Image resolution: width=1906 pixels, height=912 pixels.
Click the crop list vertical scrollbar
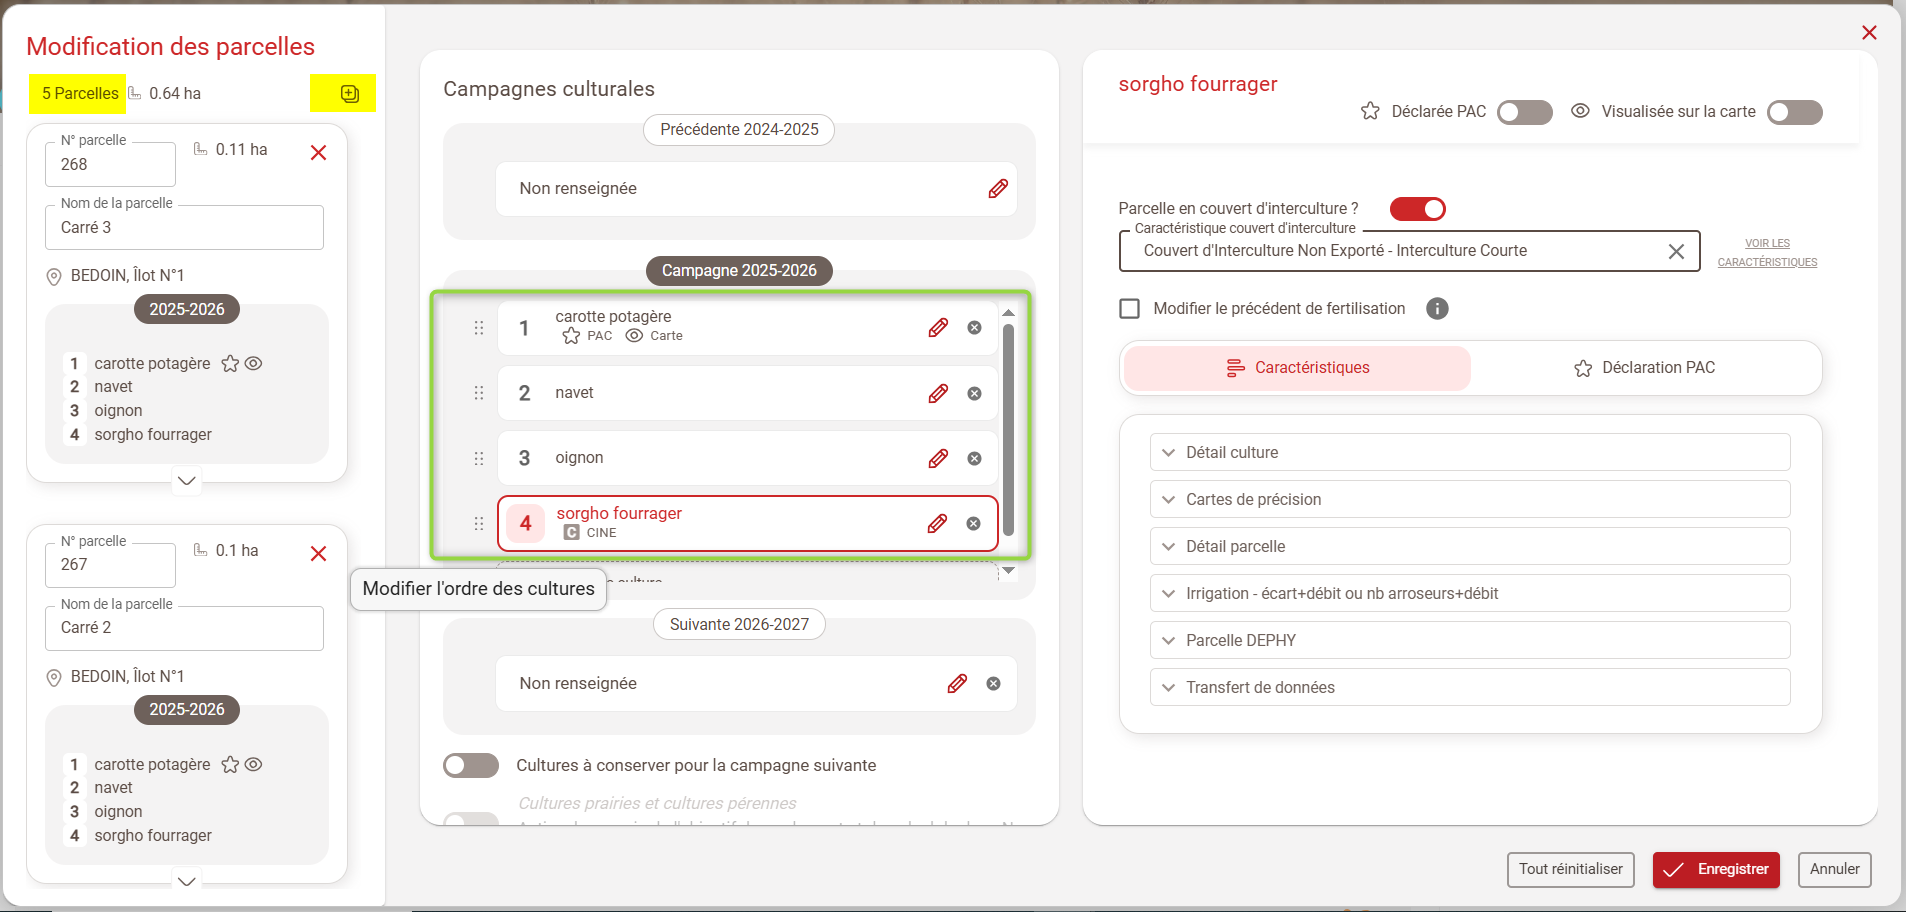click(x=1008, y=430)
